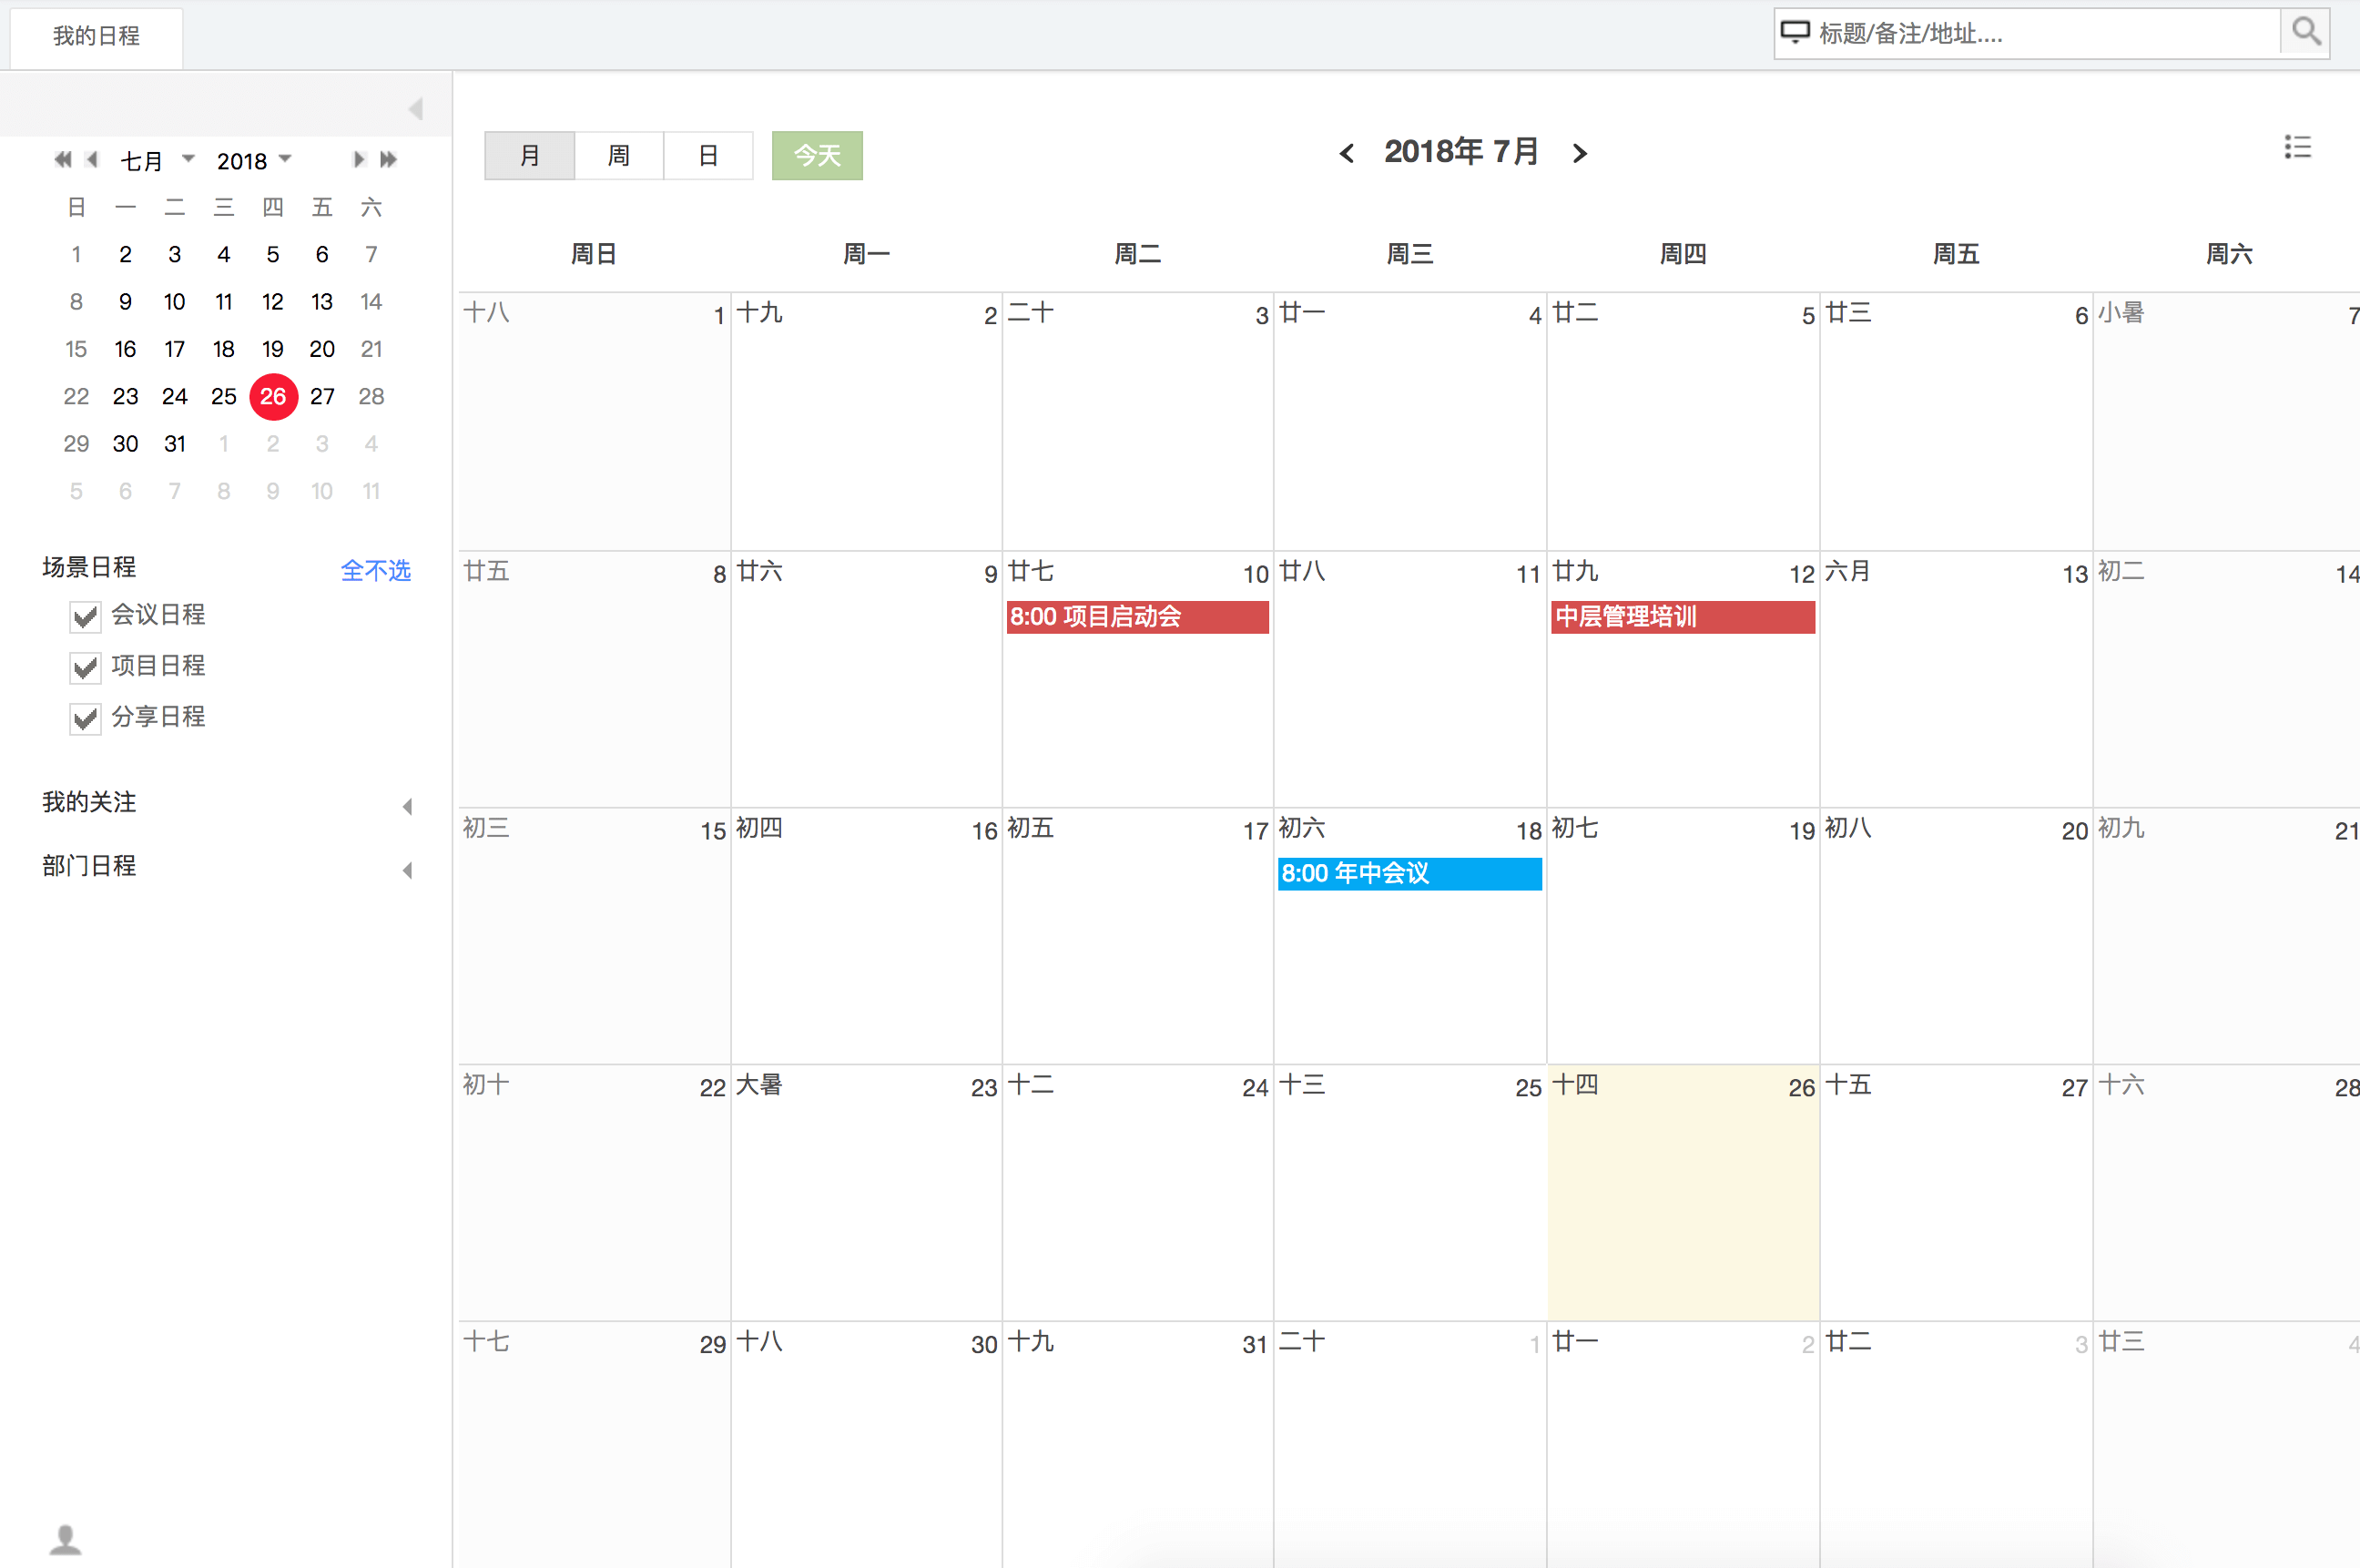The height and width of the screenshot is (1568, 2360).
Task: Expand the 部门日程 section
Action: [407, 870]
